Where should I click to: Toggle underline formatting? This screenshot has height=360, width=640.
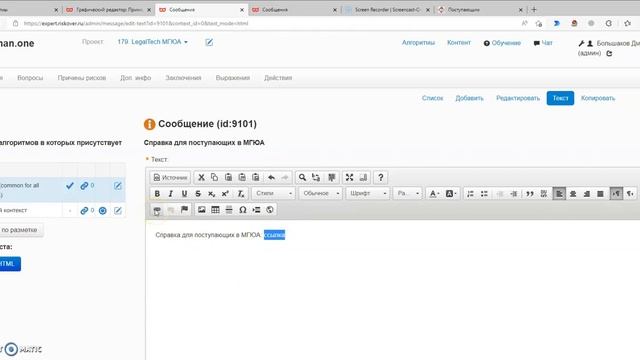pyautogui.click(x=184, y=193)
